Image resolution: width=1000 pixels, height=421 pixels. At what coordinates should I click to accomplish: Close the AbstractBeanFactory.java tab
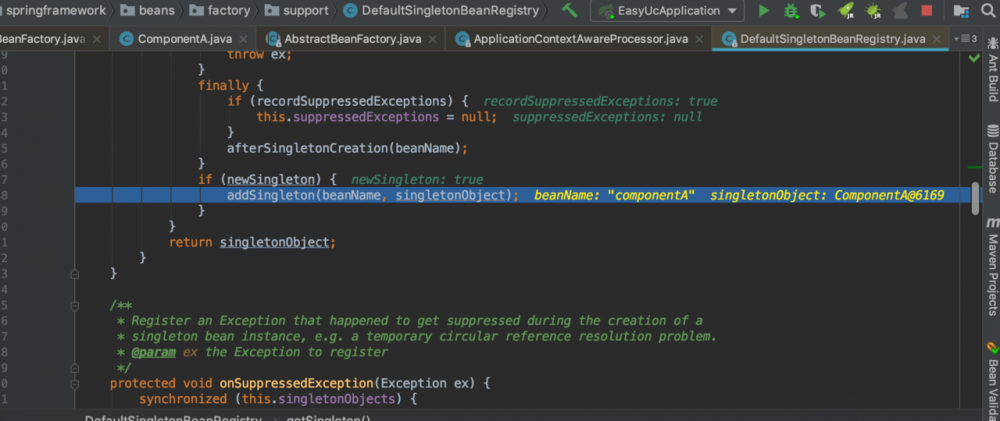point(433,39)
